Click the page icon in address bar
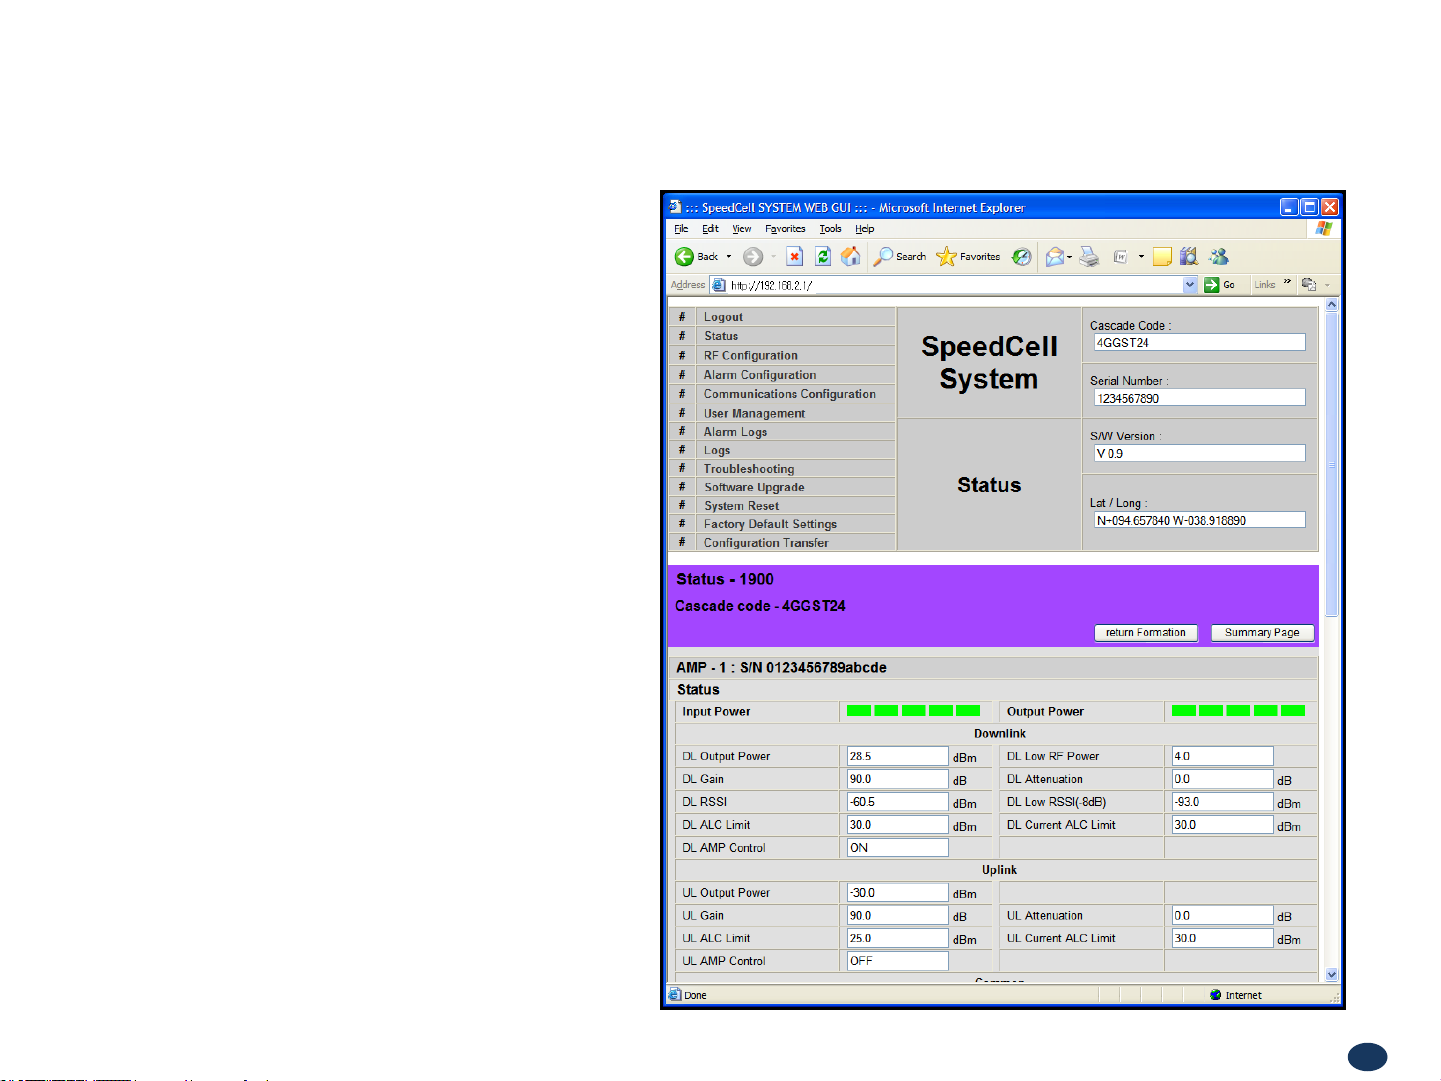 coord(719,285)
